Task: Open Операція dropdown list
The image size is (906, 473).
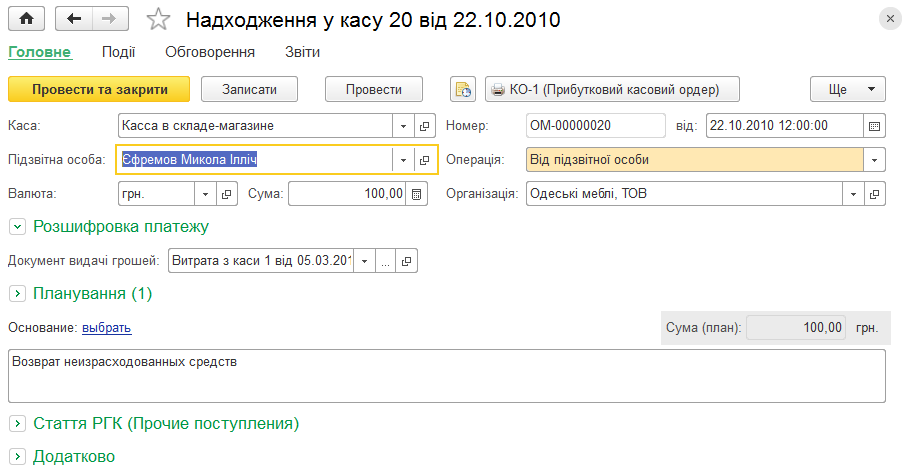Action: click(874, 160)
